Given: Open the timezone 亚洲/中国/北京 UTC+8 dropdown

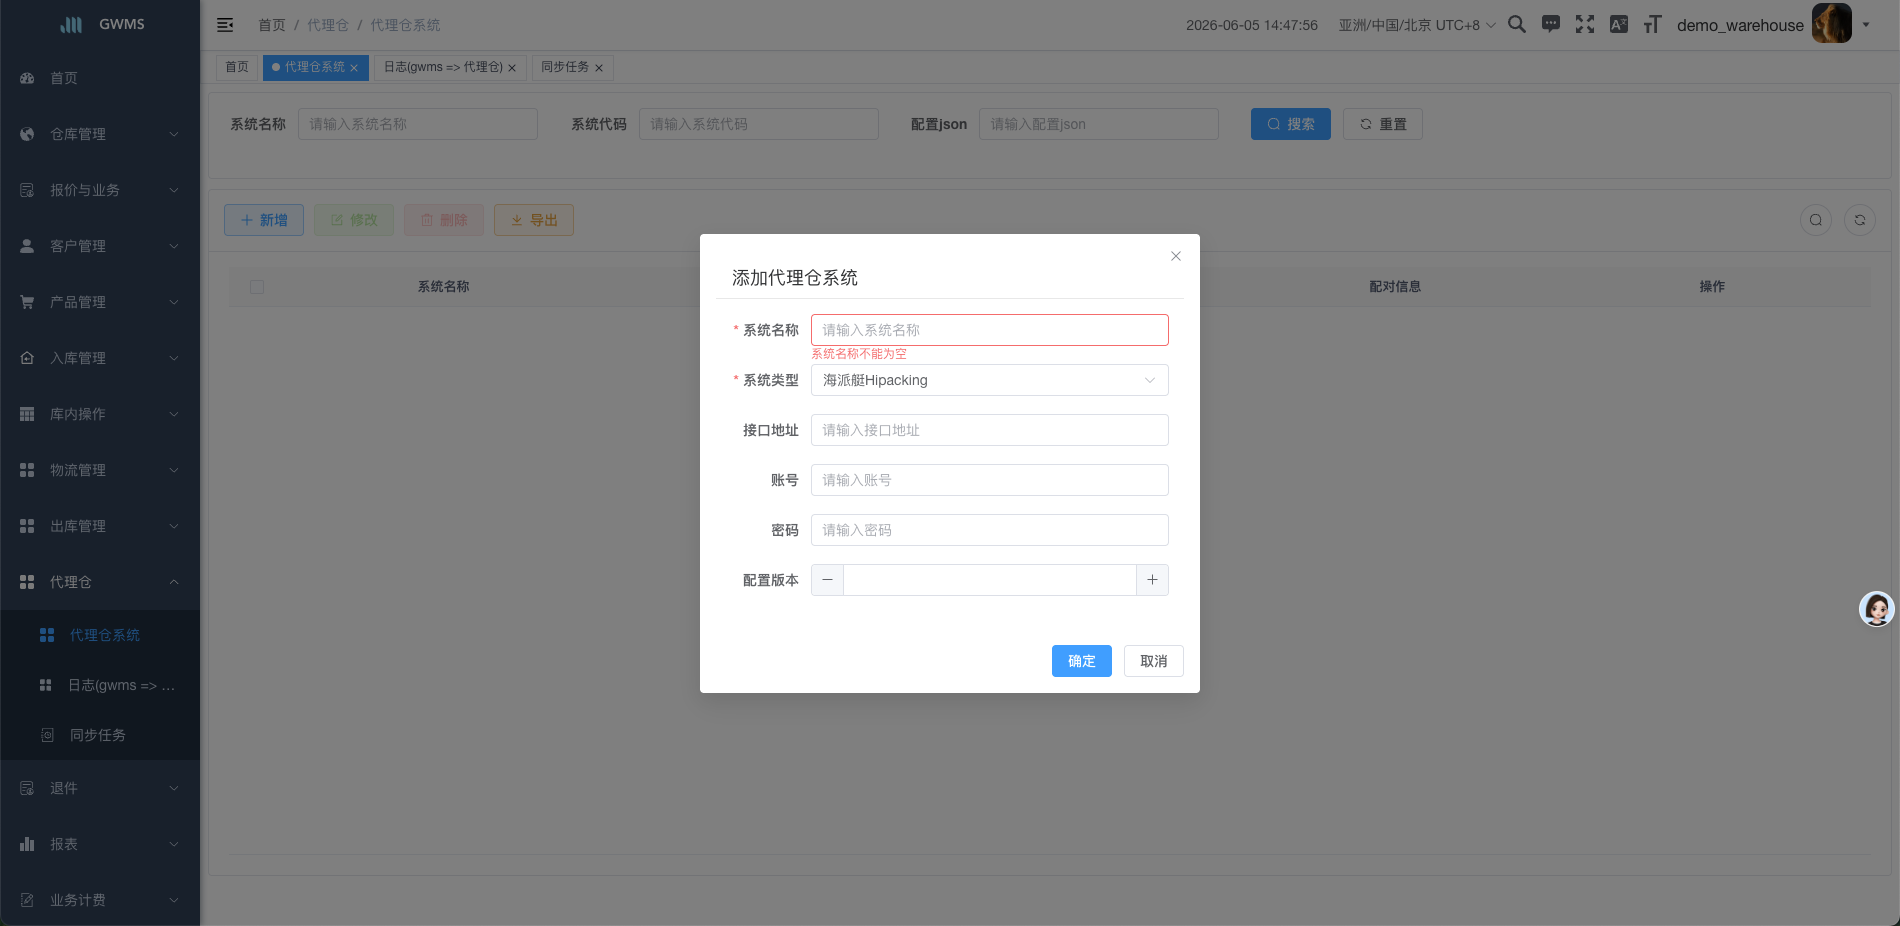Looking at the screenshot, I should point(1417,25).
